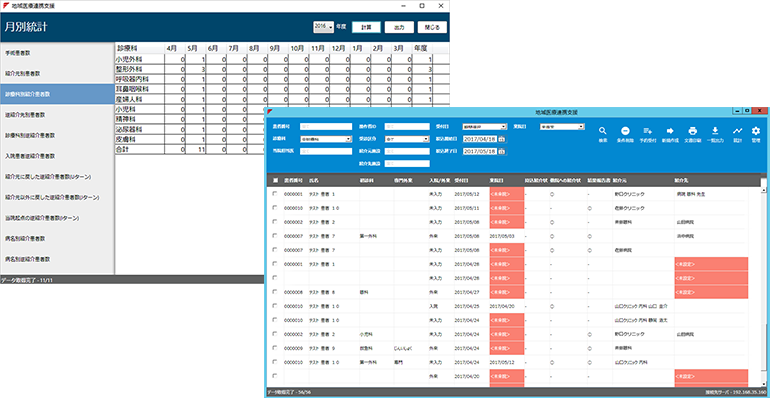Click the 患者番号 patient number input field
The width and height of the screenshot is (770, 398).
click(x=326, y=126)
